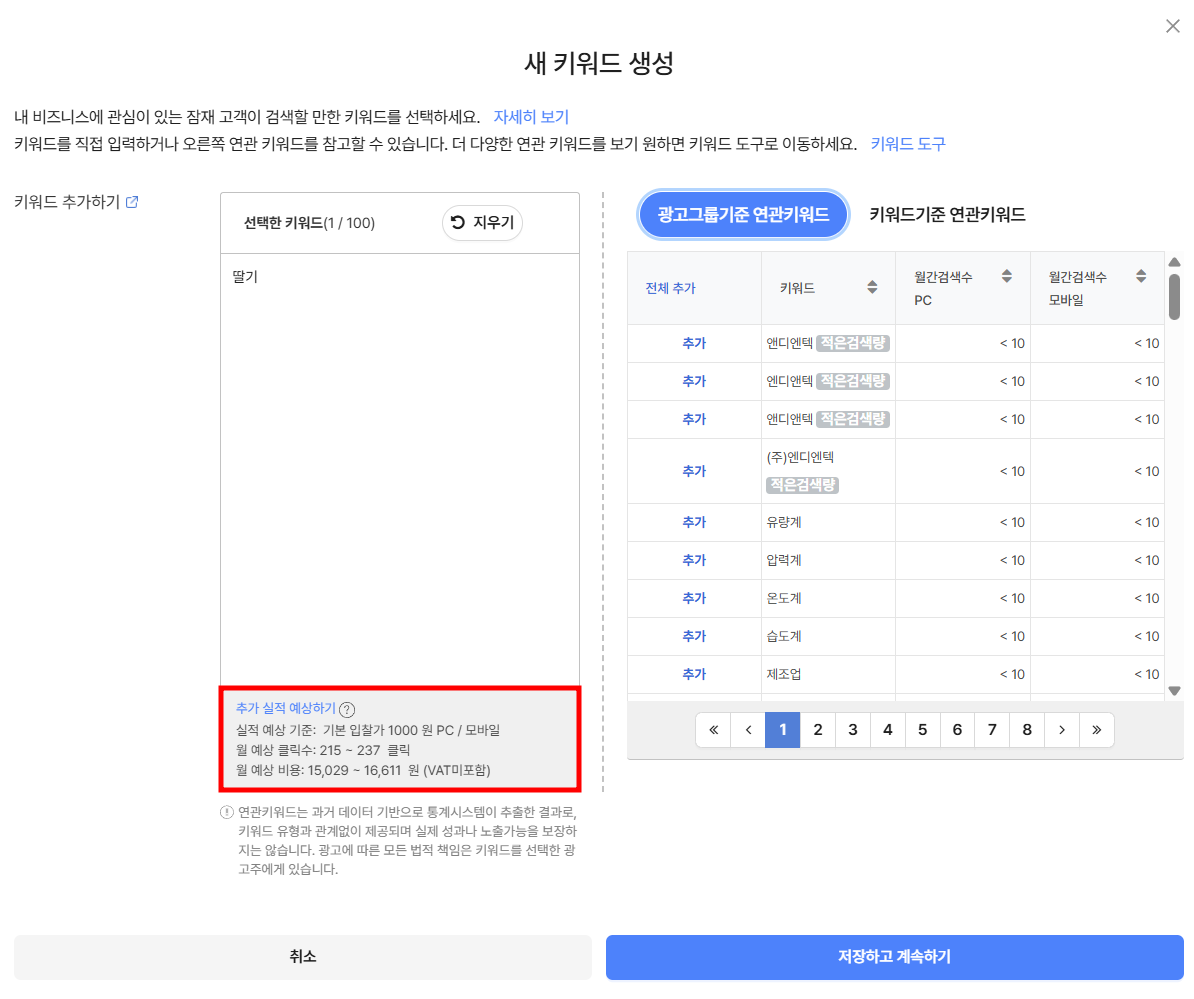Add the 유량계 keyword via 추가
This screenshot has height=999, width=1194.
point(694,522)
